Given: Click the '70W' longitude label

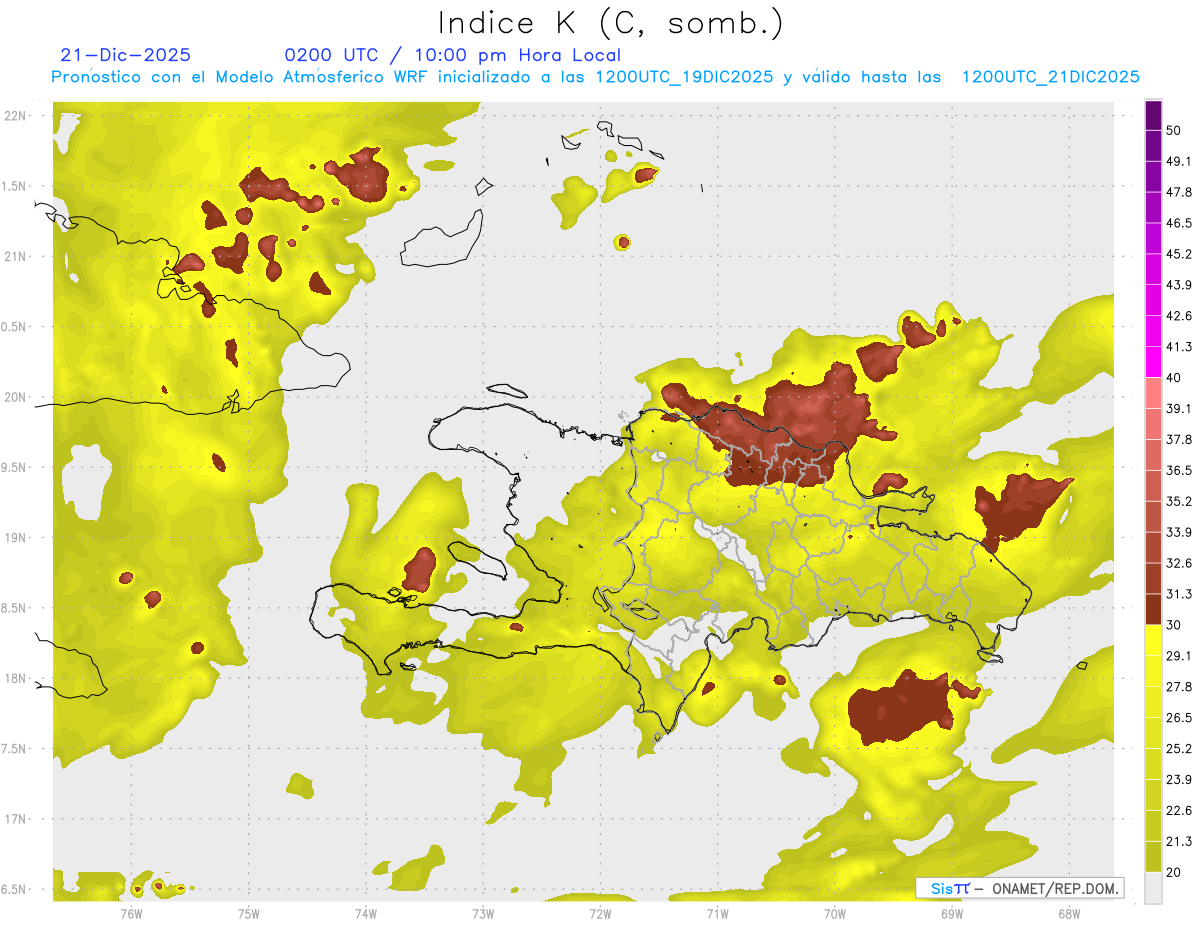Looking at the screenshot, I should tap(834, 913).
